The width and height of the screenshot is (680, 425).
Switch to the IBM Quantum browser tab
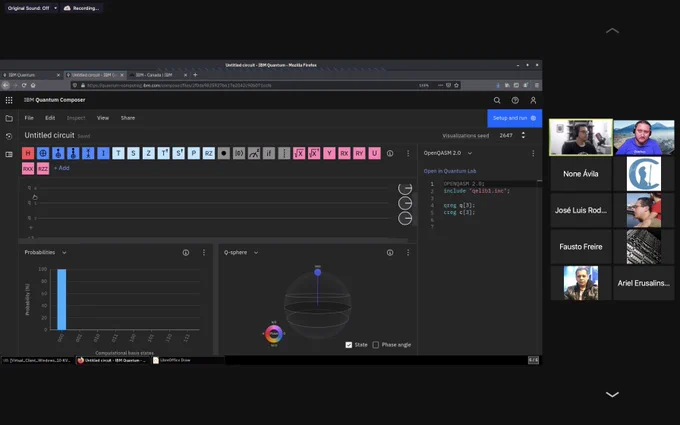[31, 75]
